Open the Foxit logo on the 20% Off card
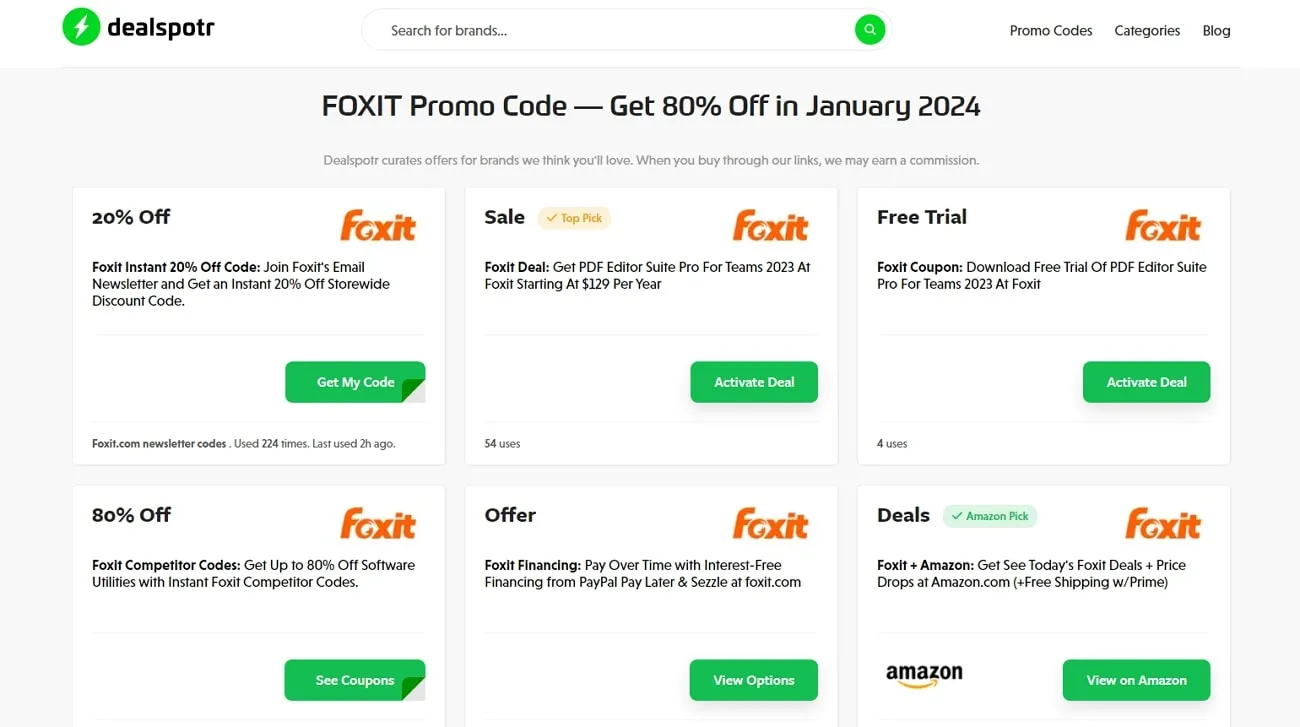Image resolution: width=1300 pixels, height=727 pixels. [378, 225]
